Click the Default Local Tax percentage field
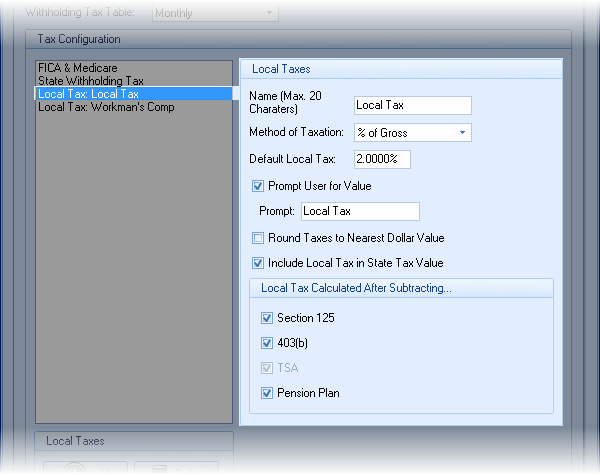The height and width of the screenshot is (475, 600). point(382,159)
